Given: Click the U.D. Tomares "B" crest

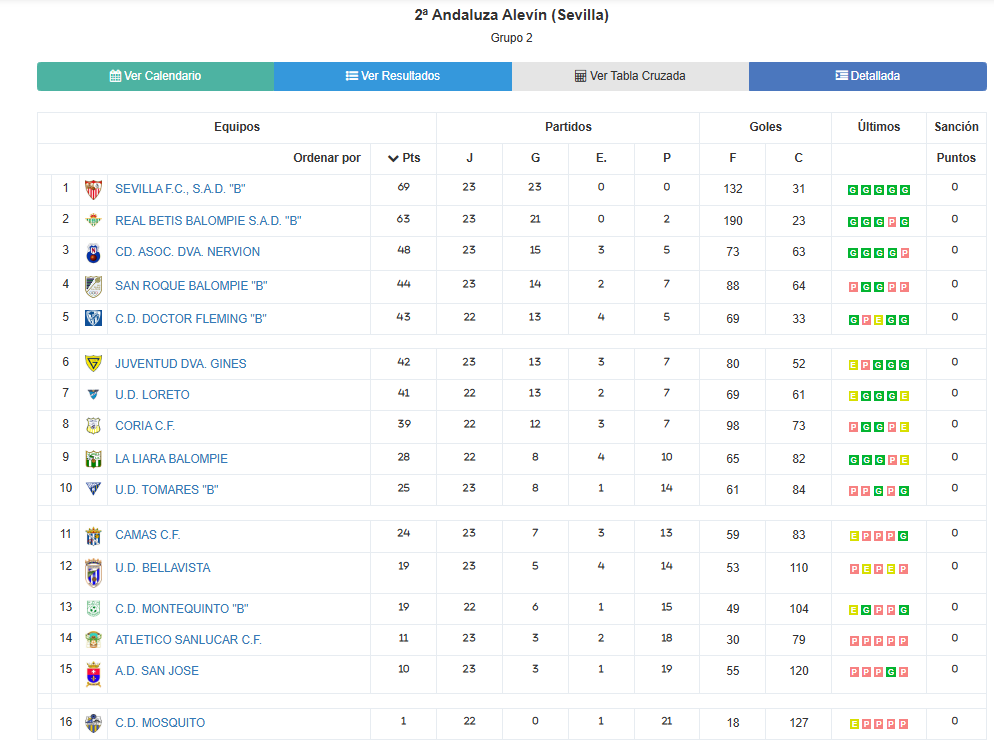Looking at the screenshot, I should point(93,489).
